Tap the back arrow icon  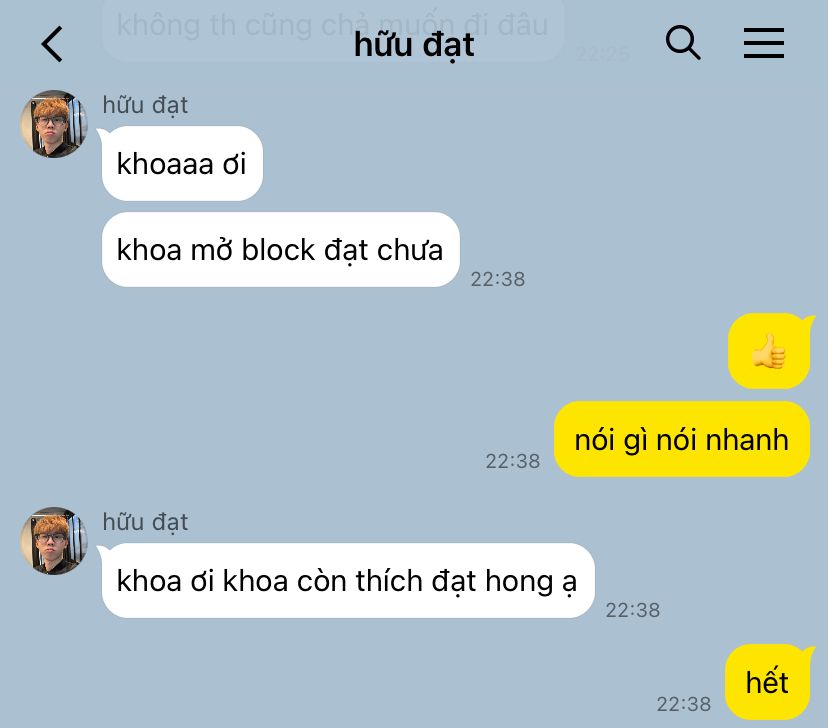click(x=52, y=44)
